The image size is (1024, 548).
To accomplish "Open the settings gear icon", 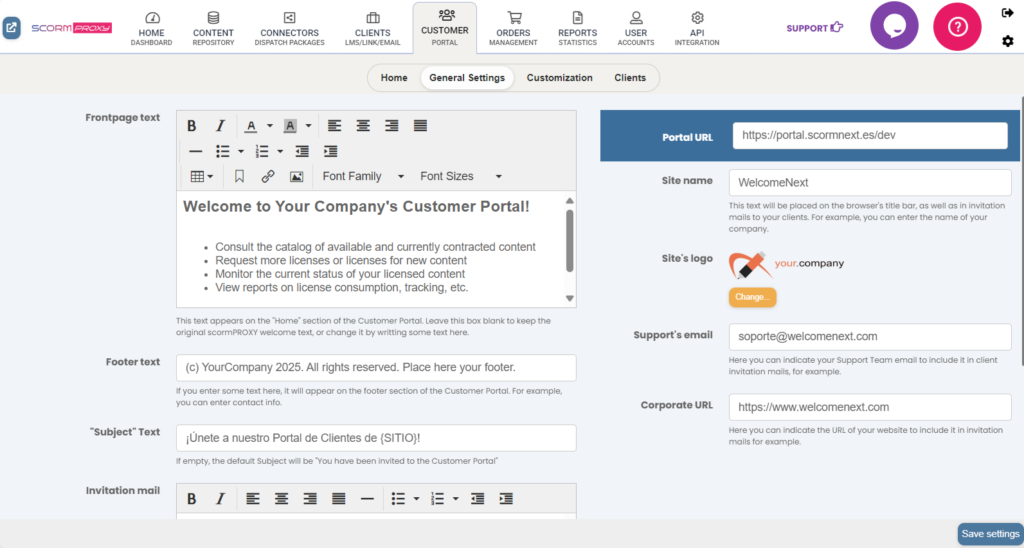I will (1008, 41).
